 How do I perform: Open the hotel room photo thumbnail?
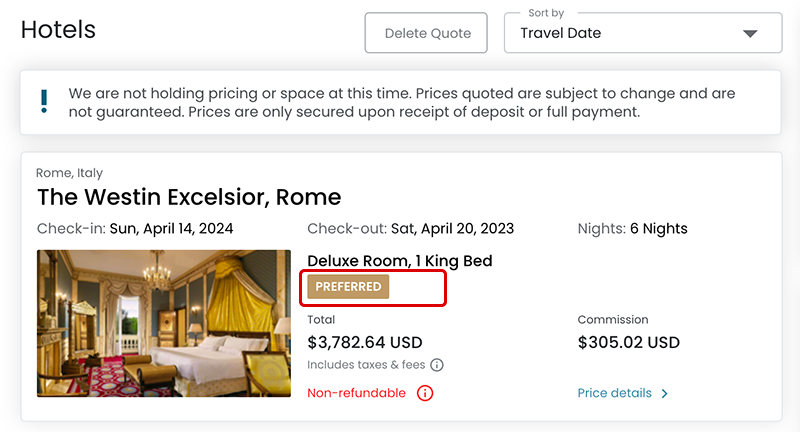click(164, 323)
